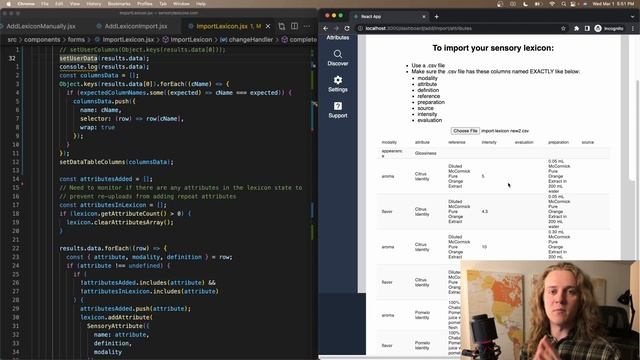Open the View menu in menu bar

point(75,4)
